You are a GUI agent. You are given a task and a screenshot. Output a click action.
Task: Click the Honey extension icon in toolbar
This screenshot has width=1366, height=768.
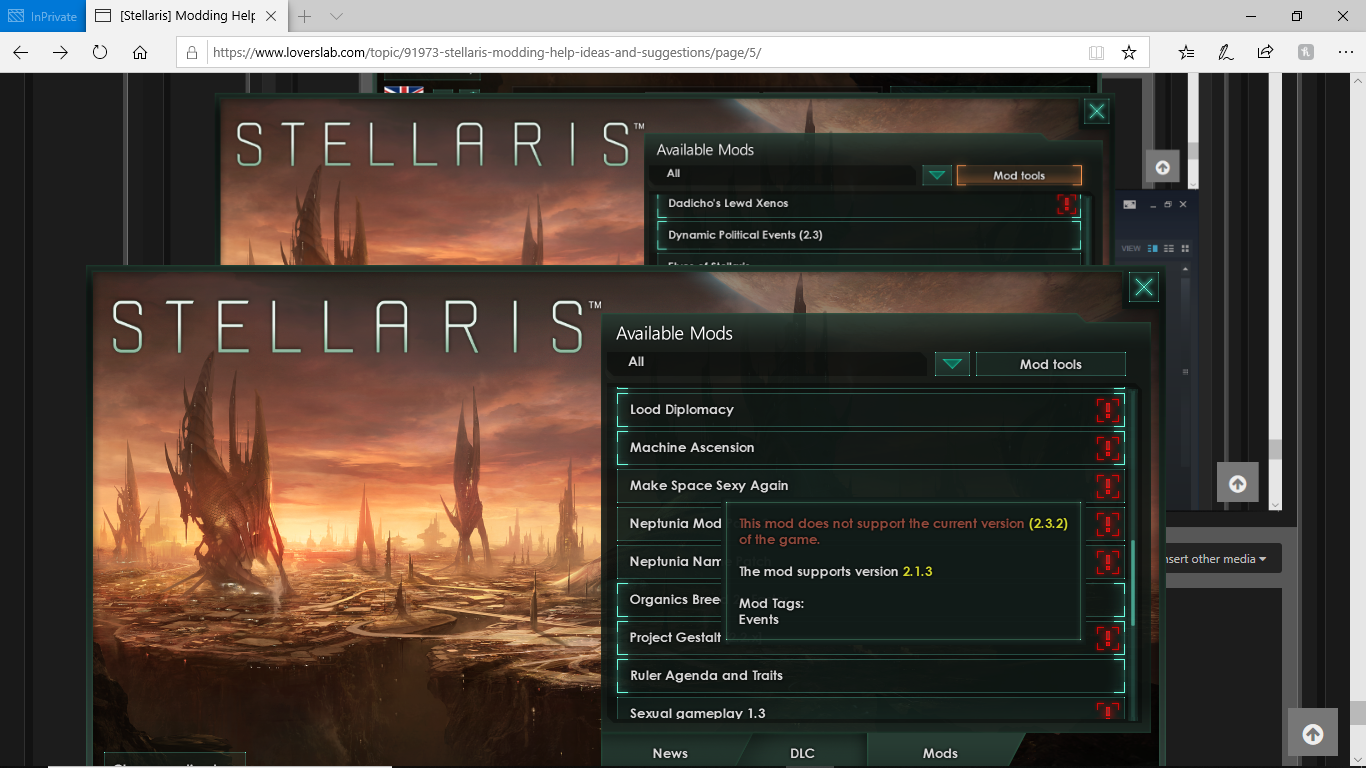[x=1305, y=52]
